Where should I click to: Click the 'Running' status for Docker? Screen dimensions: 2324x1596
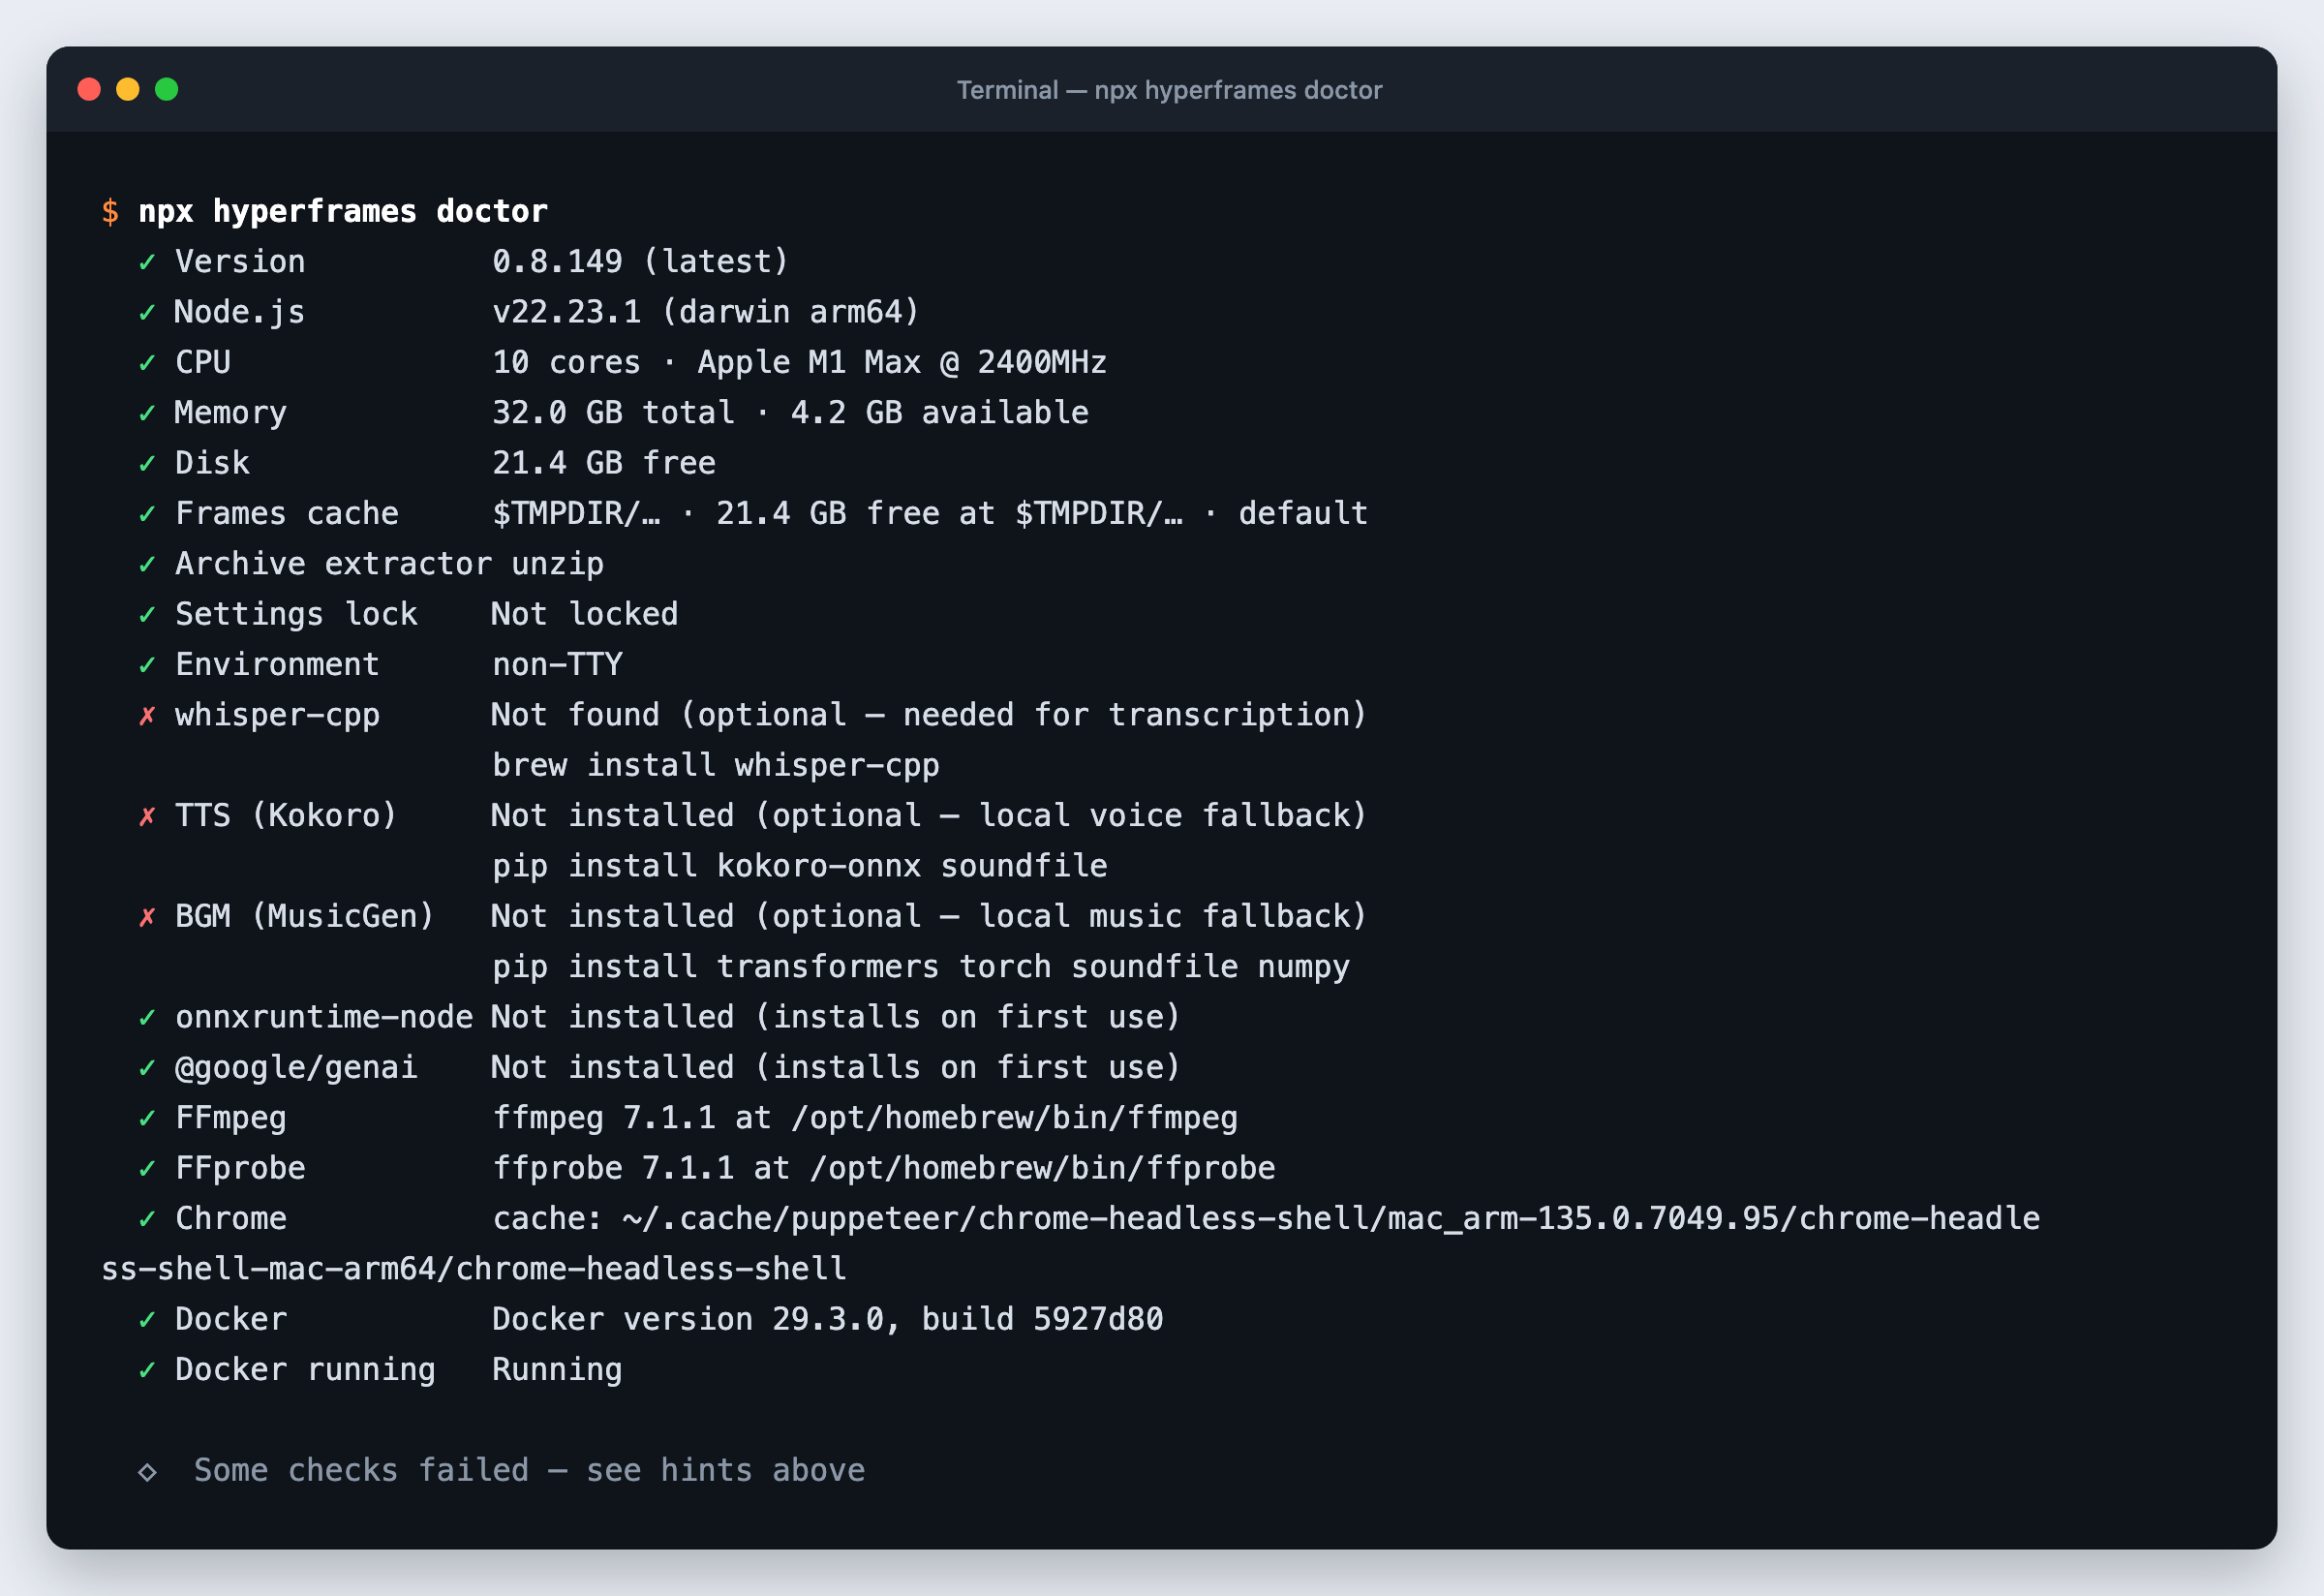557,1370
